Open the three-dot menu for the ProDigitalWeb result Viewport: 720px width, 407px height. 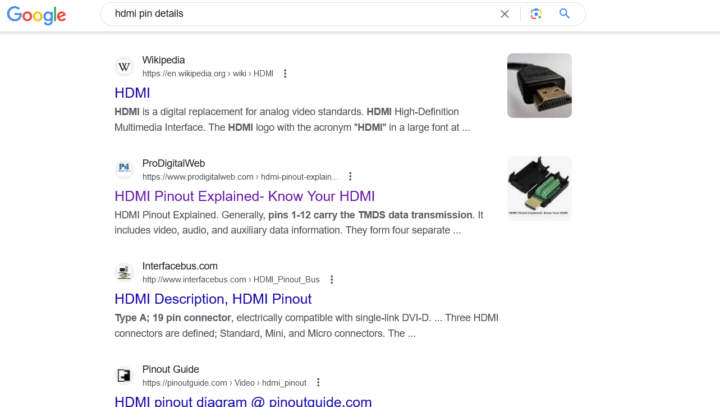[x=350, y=176]
